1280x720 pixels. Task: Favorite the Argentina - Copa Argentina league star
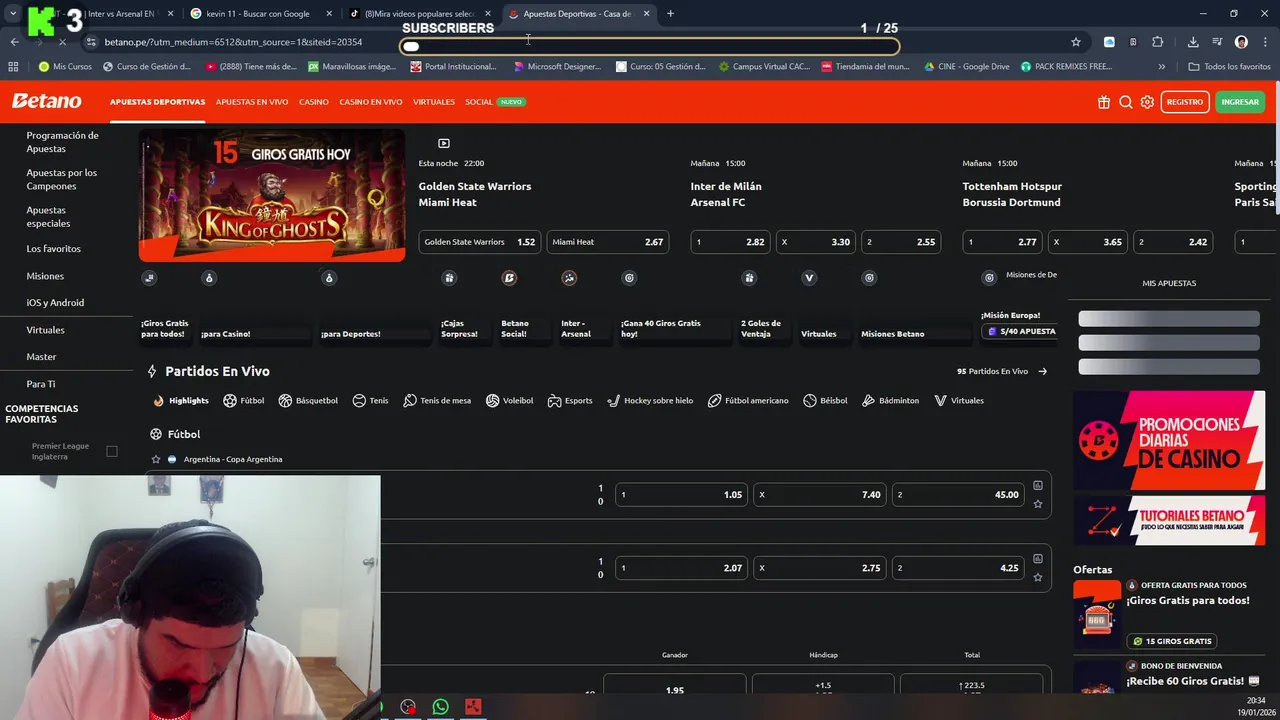pyautogui.click(x=156, y=459)
